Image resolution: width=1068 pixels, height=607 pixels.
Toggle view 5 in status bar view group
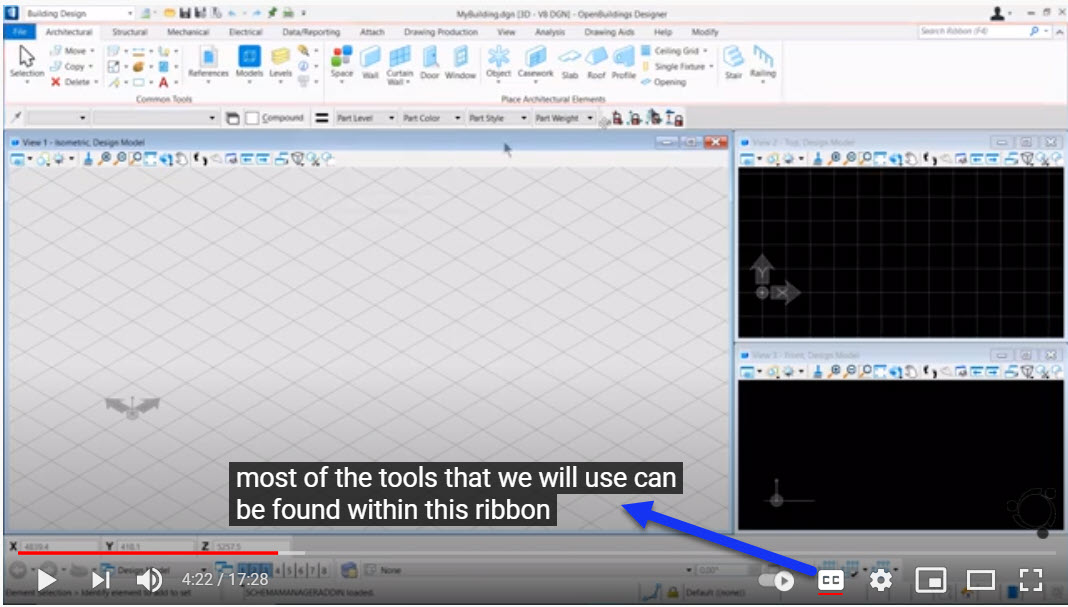point(289,570)
